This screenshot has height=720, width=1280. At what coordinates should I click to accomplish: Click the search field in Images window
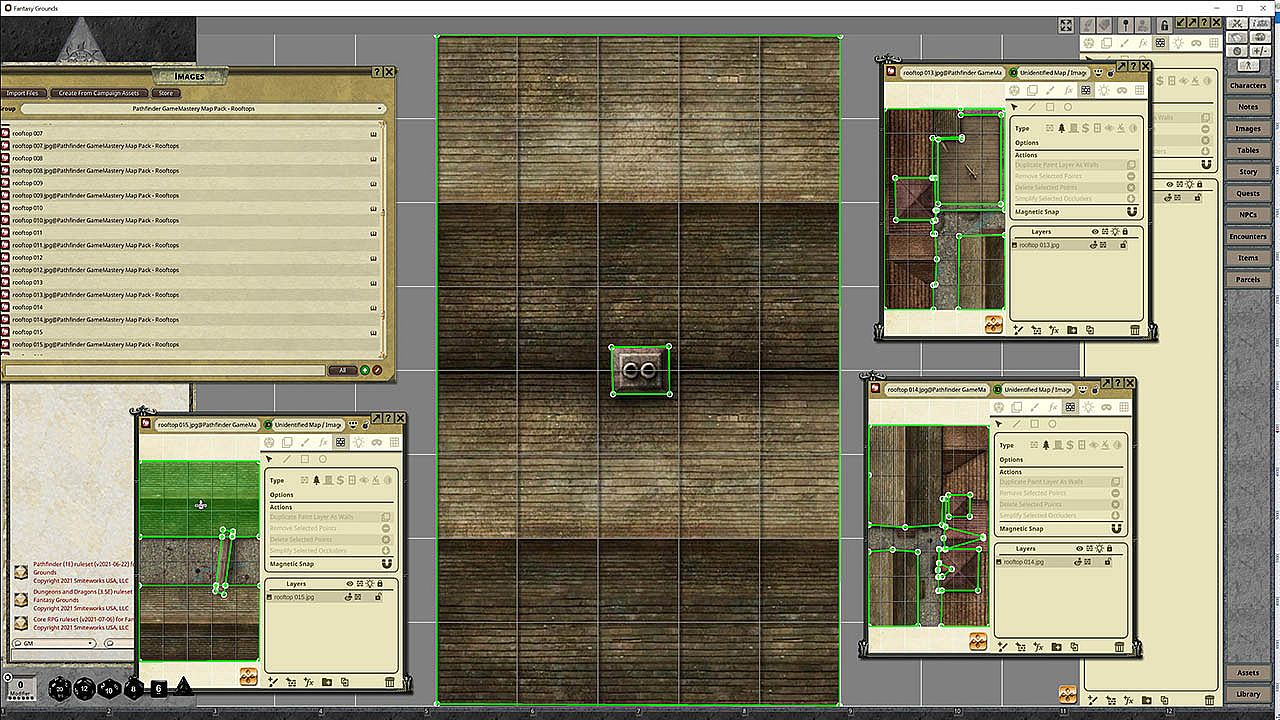pos(165,370)
